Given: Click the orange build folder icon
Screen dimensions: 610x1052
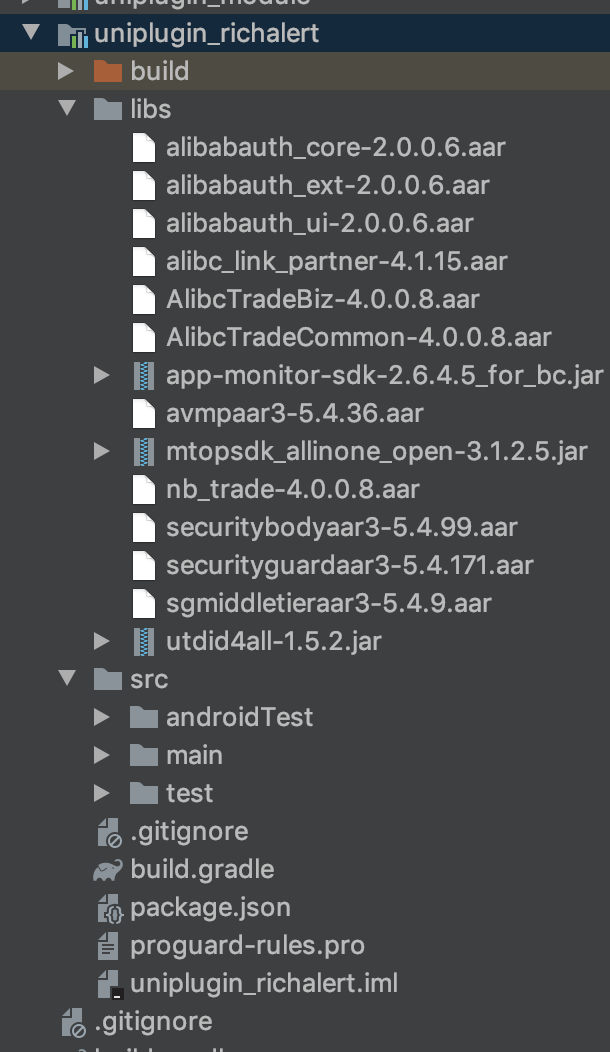Looking at the screenshot, I should [x=107, y=71].
